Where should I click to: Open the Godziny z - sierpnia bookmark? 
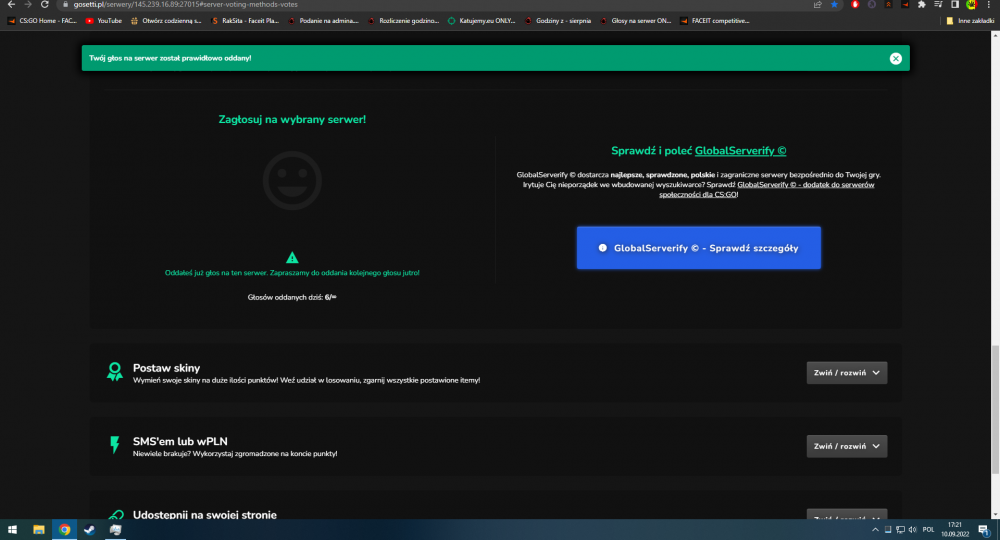click(558, 21)
